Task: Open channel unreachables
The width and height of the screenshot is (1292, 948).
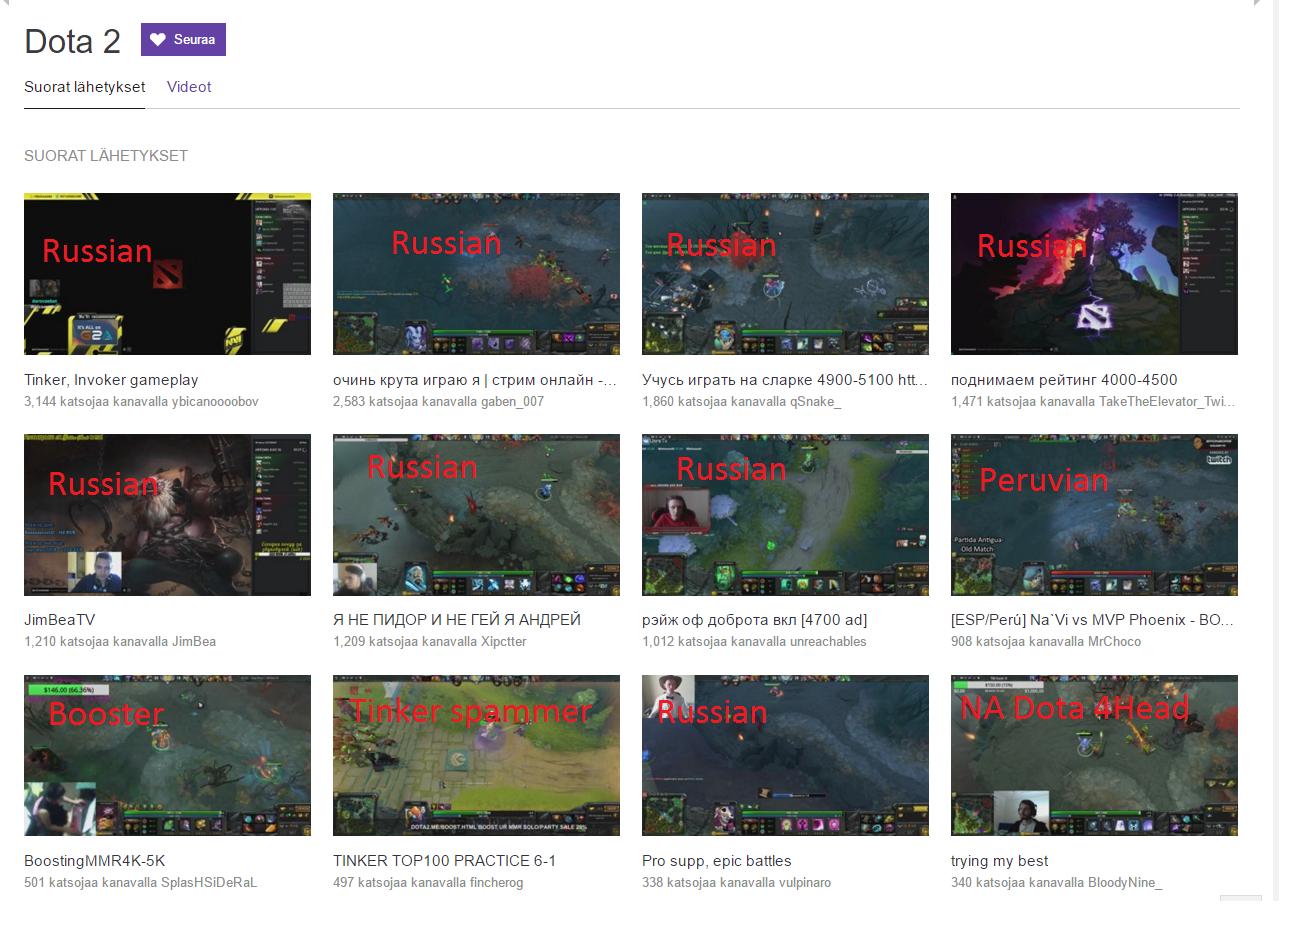Action: pos(828,642)
